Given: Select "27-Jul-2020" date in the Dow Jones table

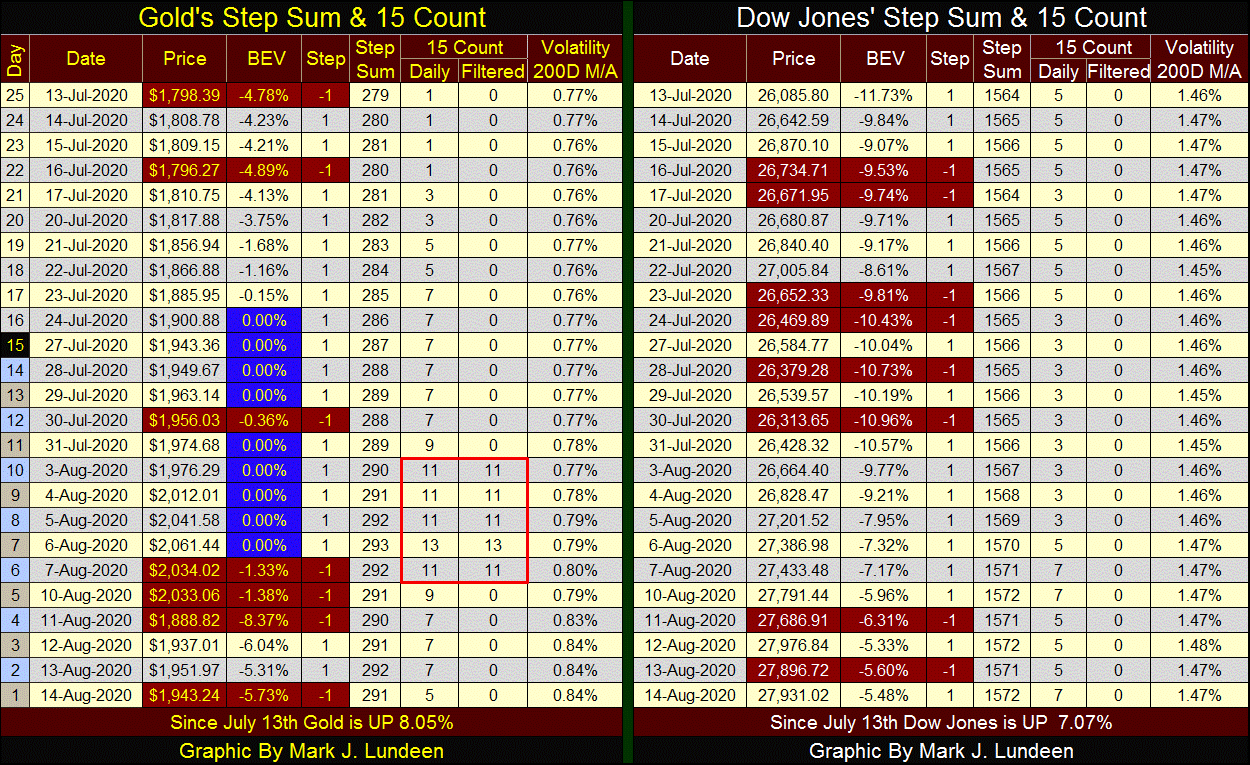Looking at the screenshot, I should coord(690,345).
